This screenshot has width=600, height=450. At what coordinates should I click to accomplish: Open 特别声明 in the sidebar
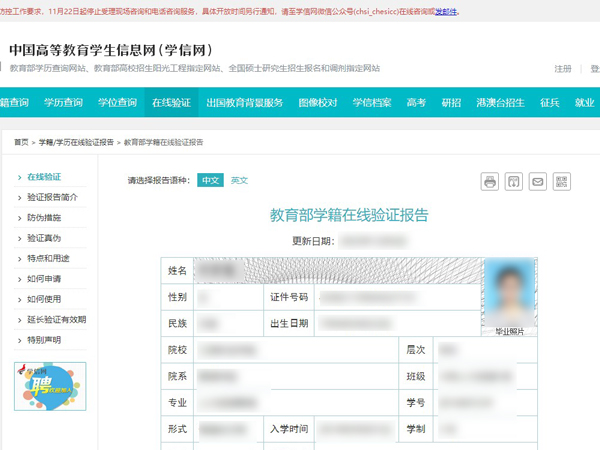[44, 339]
